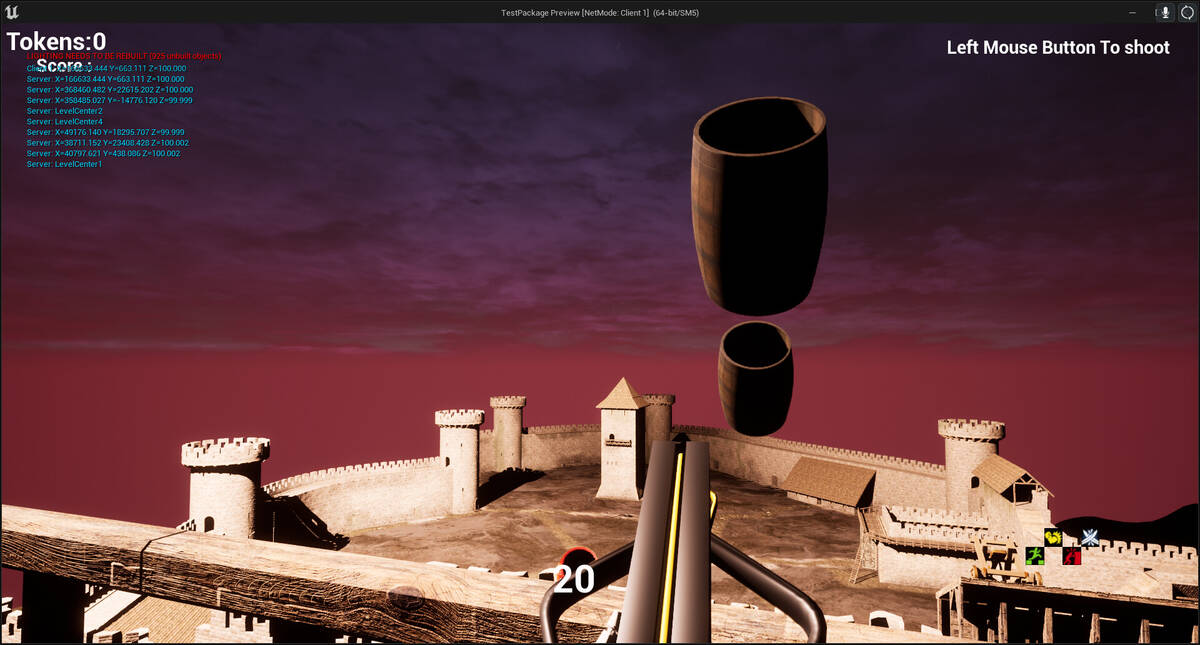Click the red lighting needs rebuilt warning
The height and width of the screenshot is (645, 1200).
[124, 56]
